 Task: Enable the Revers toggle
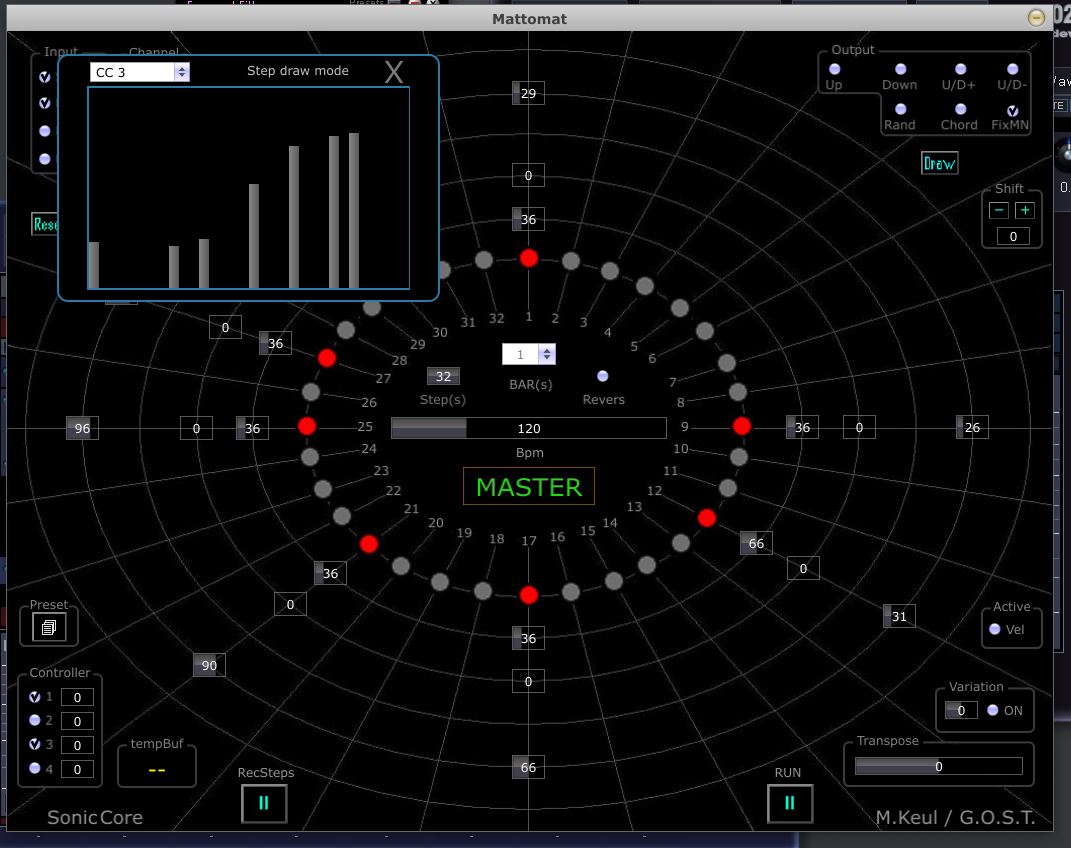(x=602, y=376)
